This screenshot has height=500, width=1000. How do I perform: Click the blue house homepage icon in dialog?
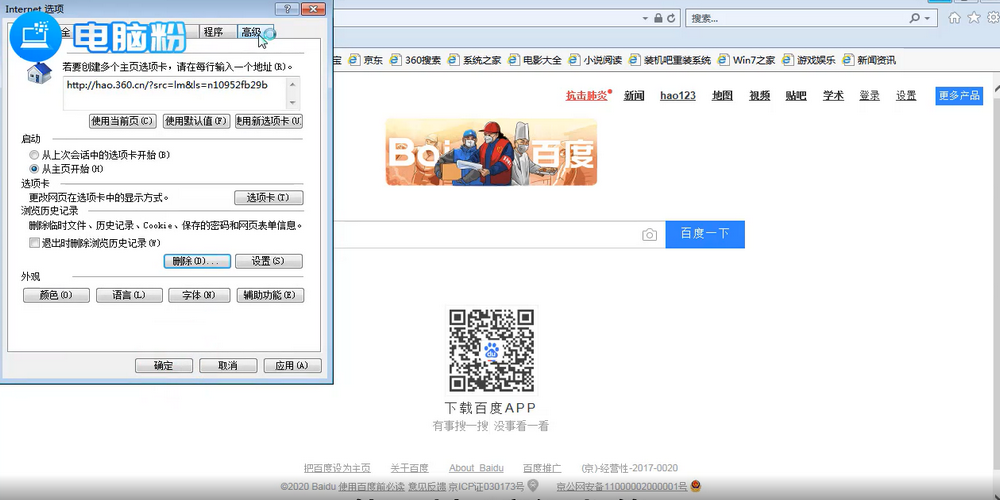[40, 71]
